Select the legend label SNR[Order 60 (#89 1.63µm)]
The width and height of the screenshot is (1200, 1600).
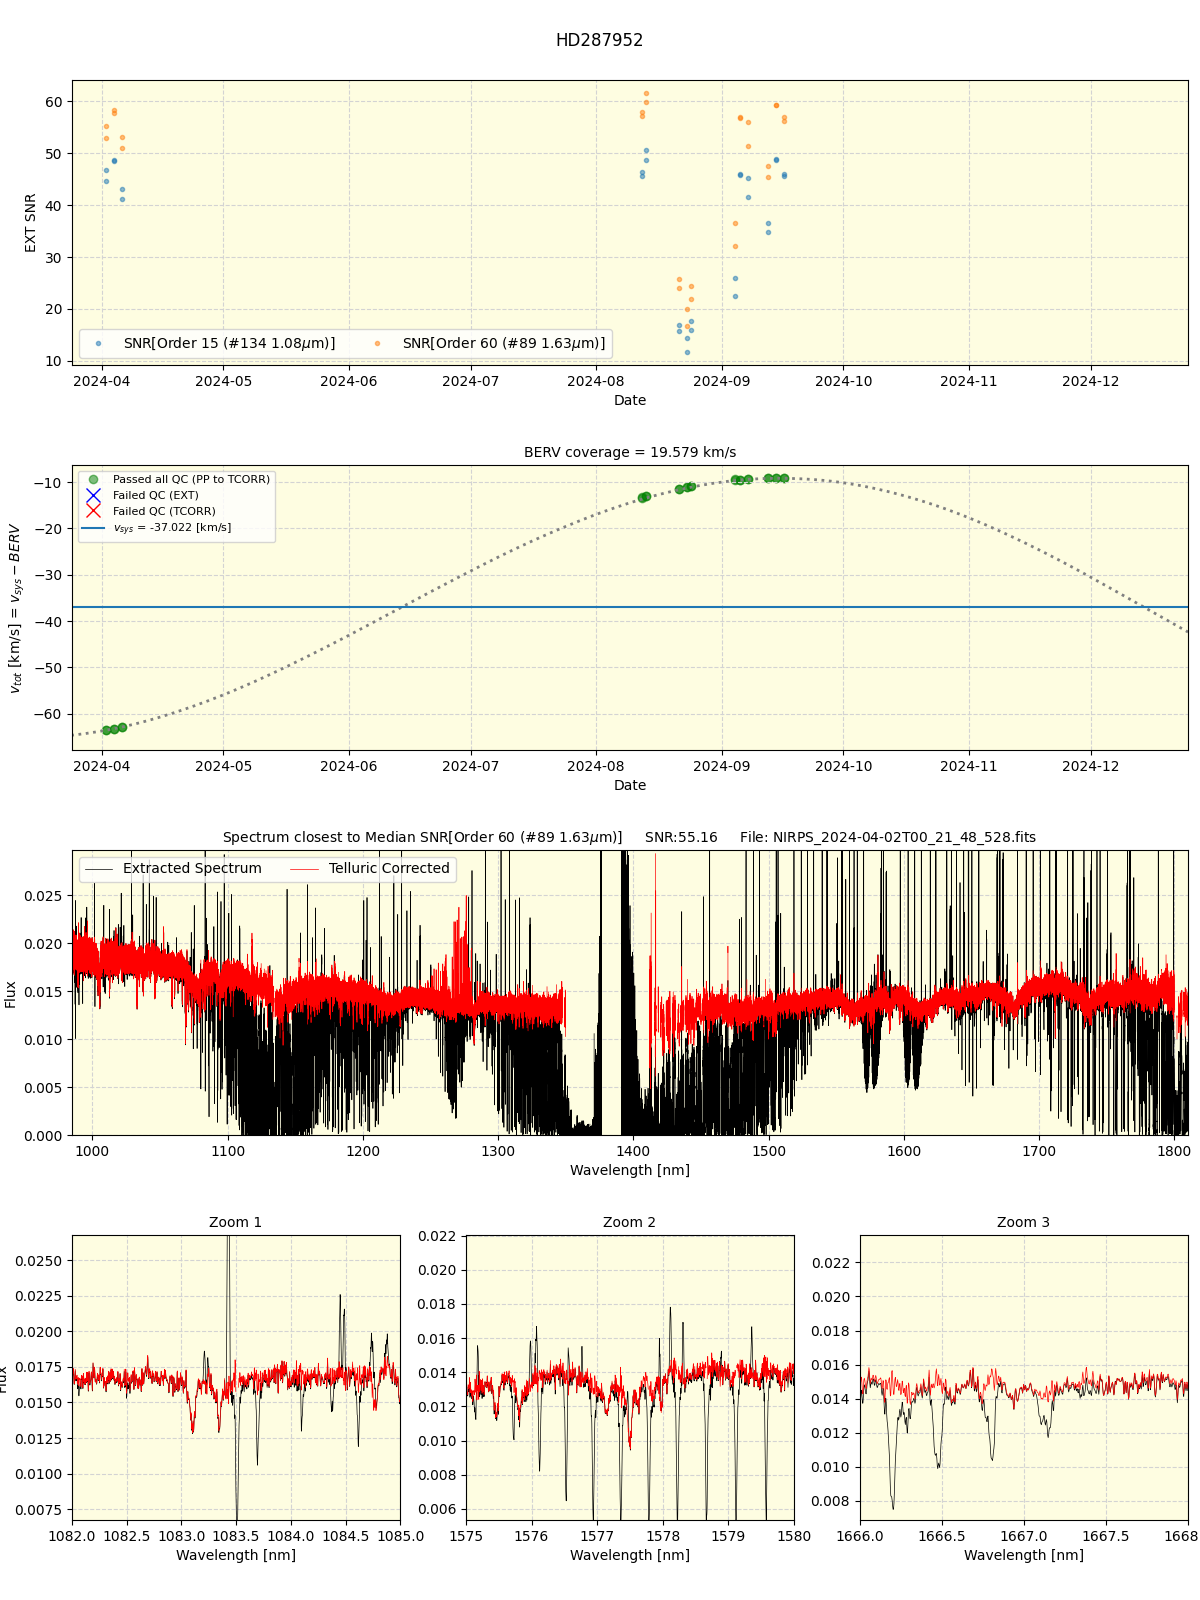point(504,343)
